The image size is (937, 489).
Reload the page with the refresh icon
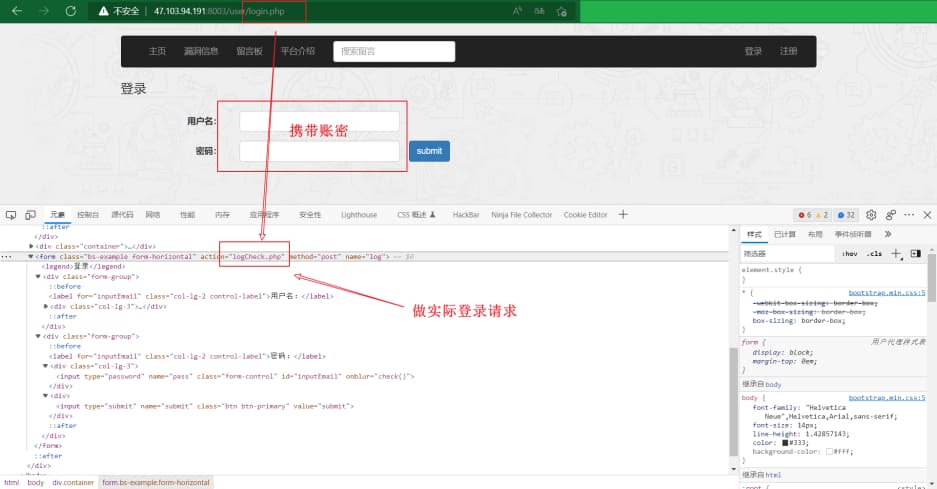tap(71, 11)
